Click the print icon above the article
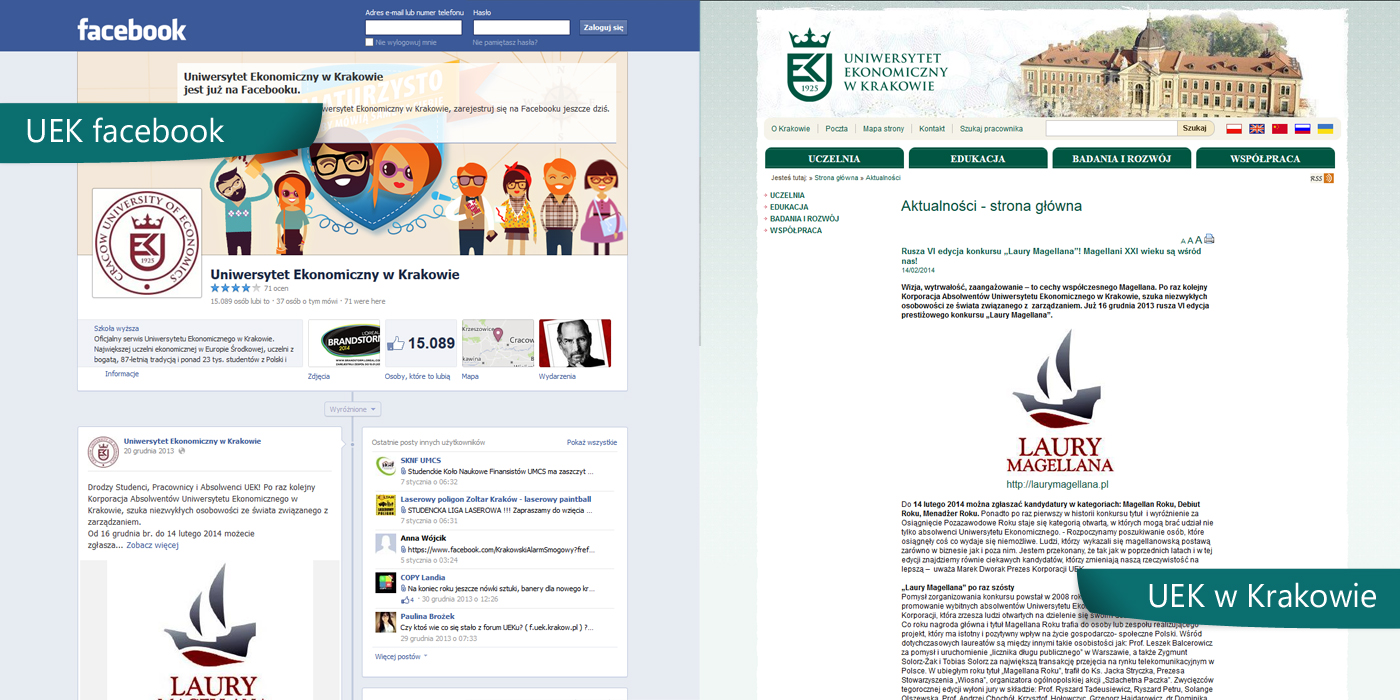 point(1209,239)
